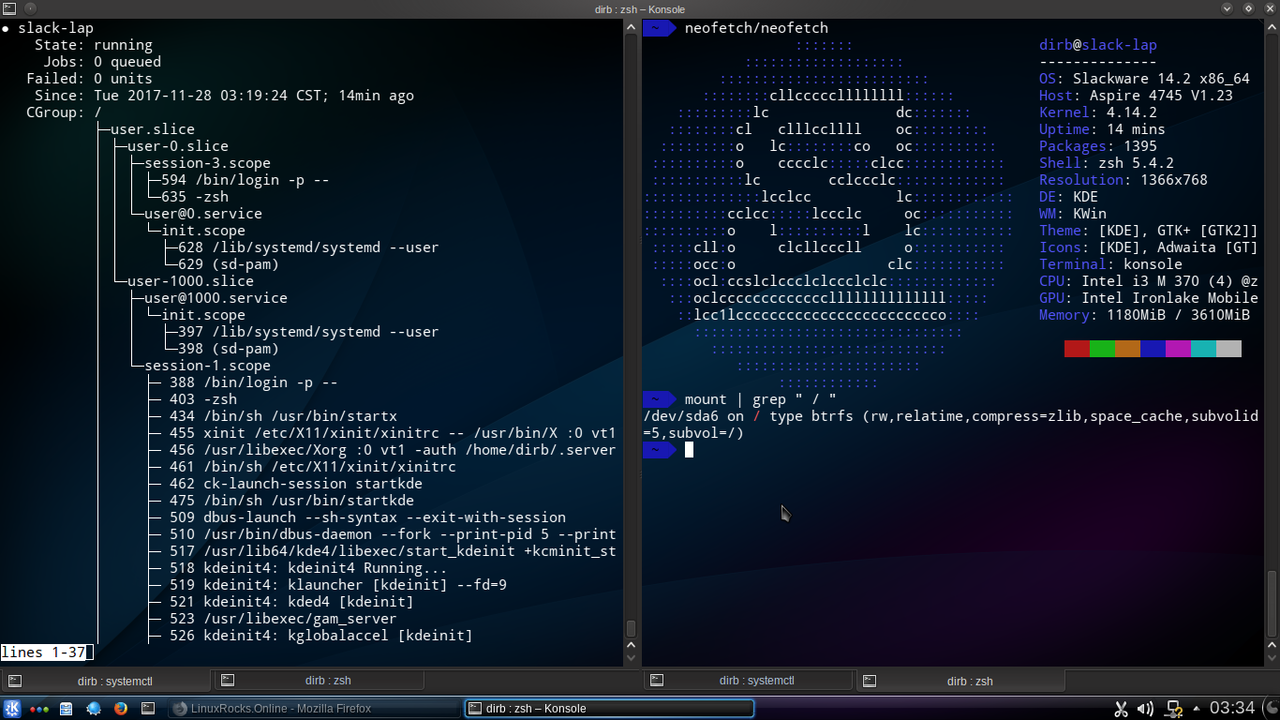1280x720 pixels.
Task: Click the dirb : zsh – Konsole taskbar button
Action: 609,708
